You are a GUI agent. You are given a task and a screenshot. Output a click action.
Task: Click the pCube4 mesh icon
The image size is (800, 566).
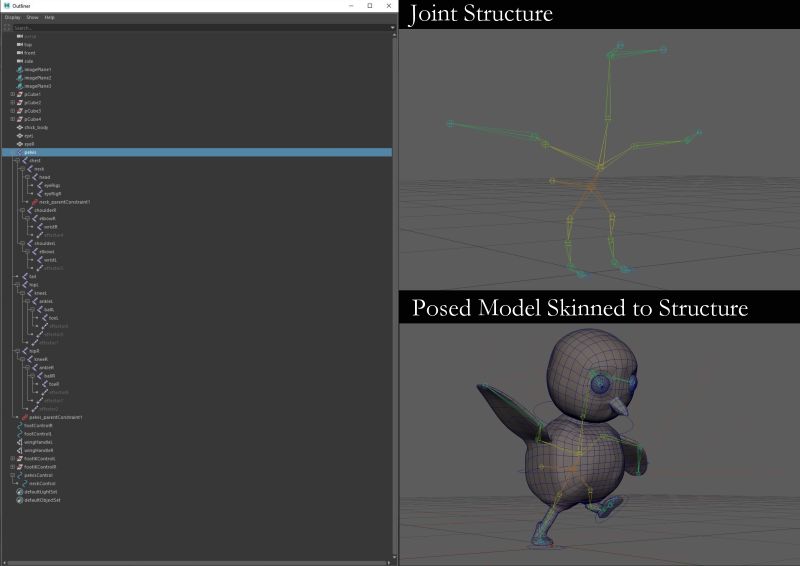(x=20, y=119)
